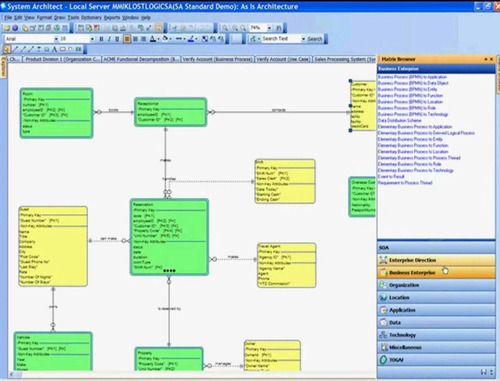Open the Reports menu
Screen dimensions: 500x381
112,17
